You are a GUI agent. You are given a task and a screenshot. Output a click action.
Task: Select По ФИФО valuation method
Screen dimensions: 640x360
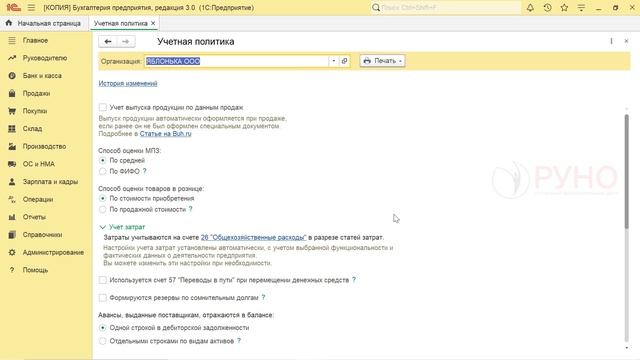tap(102, 171)
